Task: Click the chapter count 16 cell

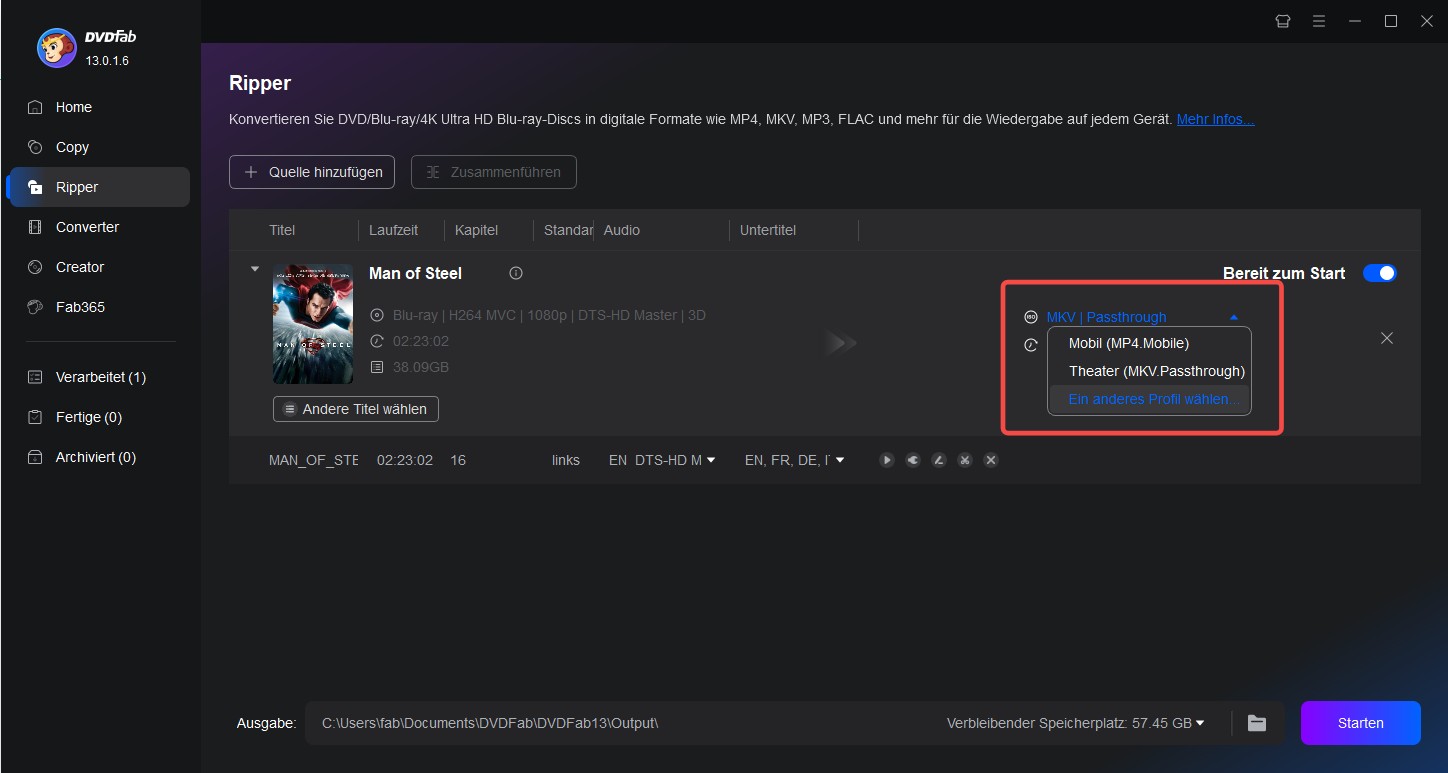Action: tap(458, 460)
